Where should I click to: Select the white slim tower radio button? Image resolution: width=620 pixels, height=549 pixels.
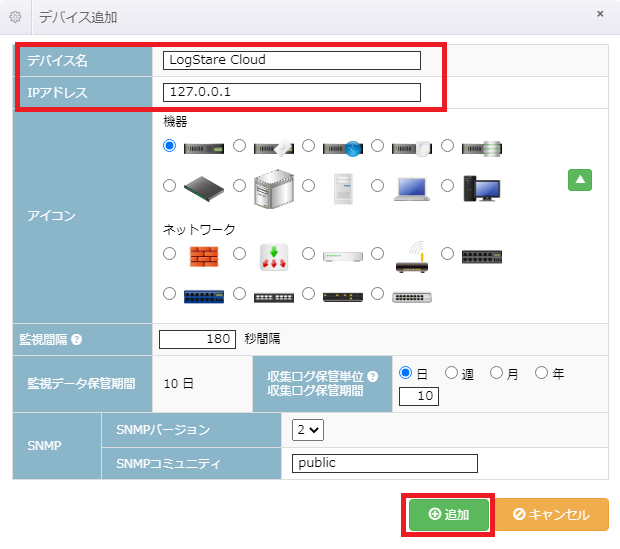[308, 186]
